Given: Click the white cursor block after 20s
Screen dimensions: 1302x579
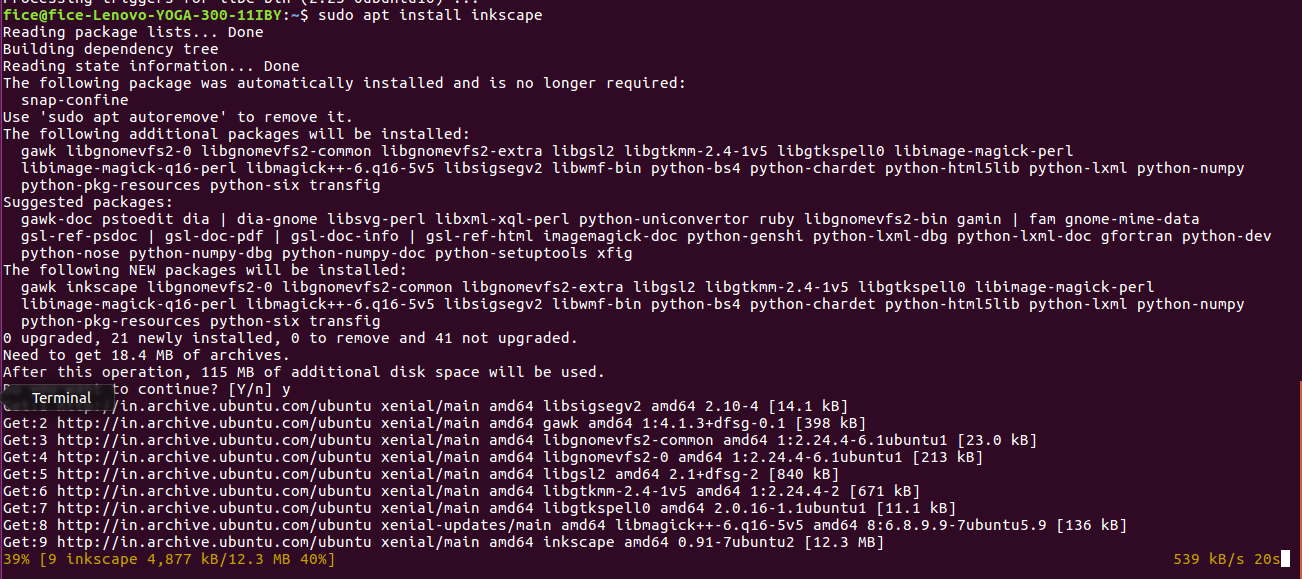Looking at the screenshot, I should pos(1285,559).
